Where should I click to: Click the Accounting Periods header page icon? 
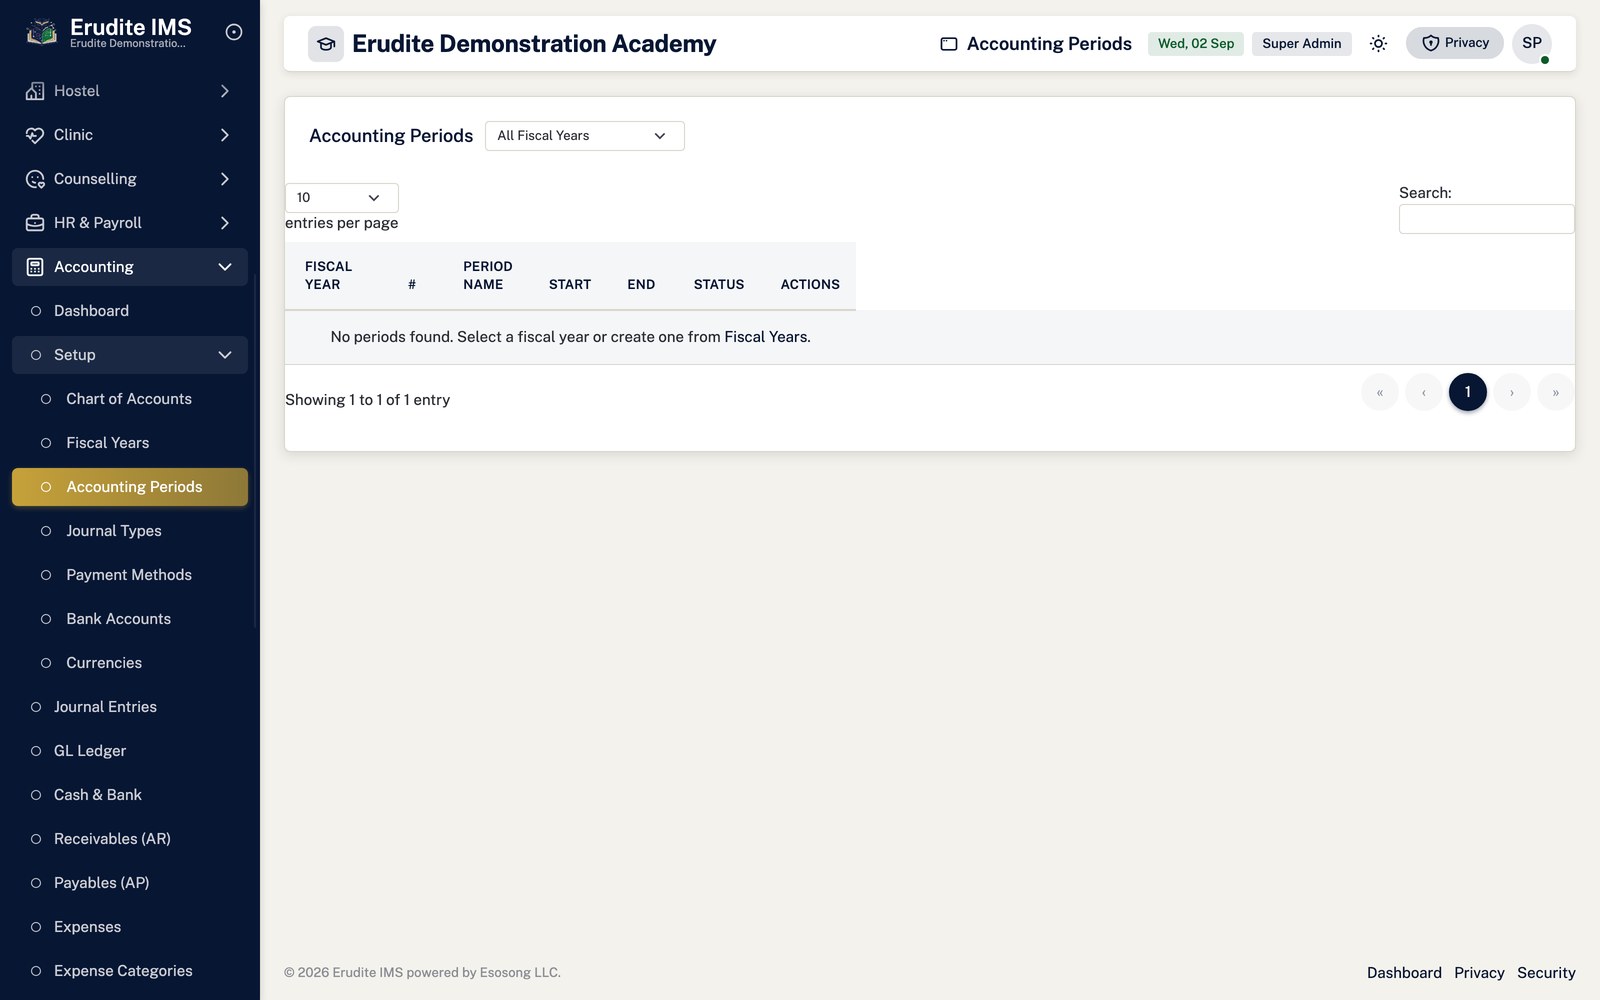[x=949, y=44]
